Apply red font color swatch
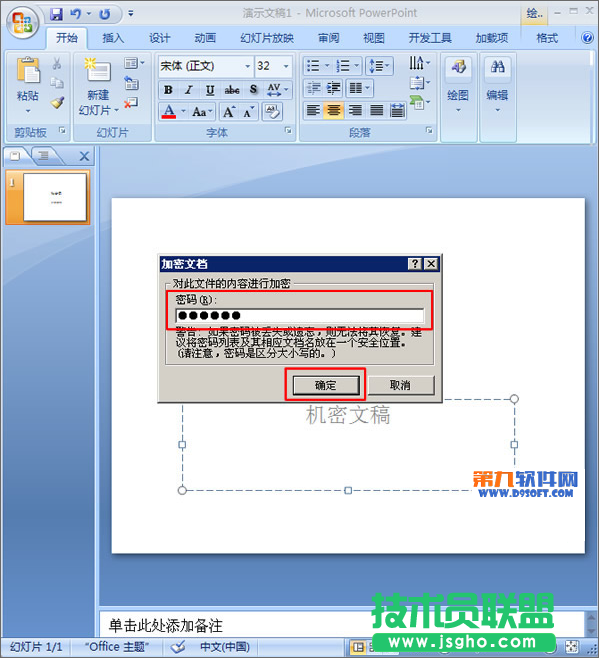Viewport: 599px width, 658px height. coord(169,112)
